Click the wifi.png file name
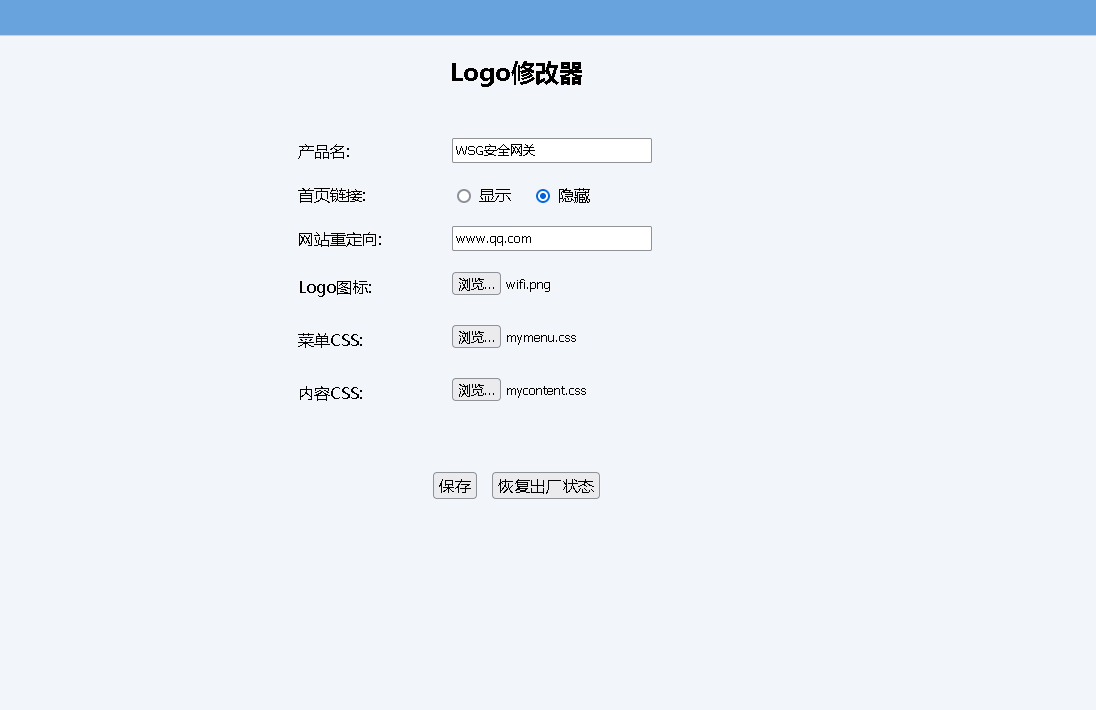The width and height of the screenshot is (1096, 710). (528, 285)
